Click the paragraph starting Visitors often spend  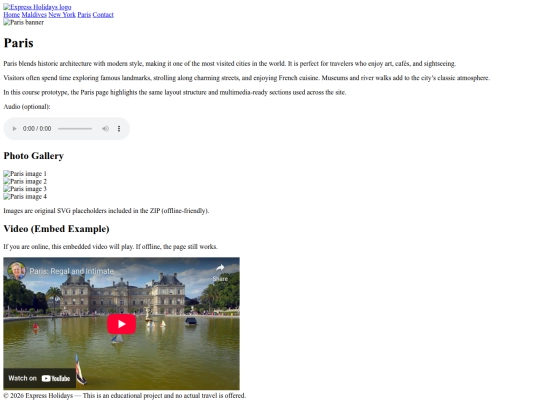(247, 78)
